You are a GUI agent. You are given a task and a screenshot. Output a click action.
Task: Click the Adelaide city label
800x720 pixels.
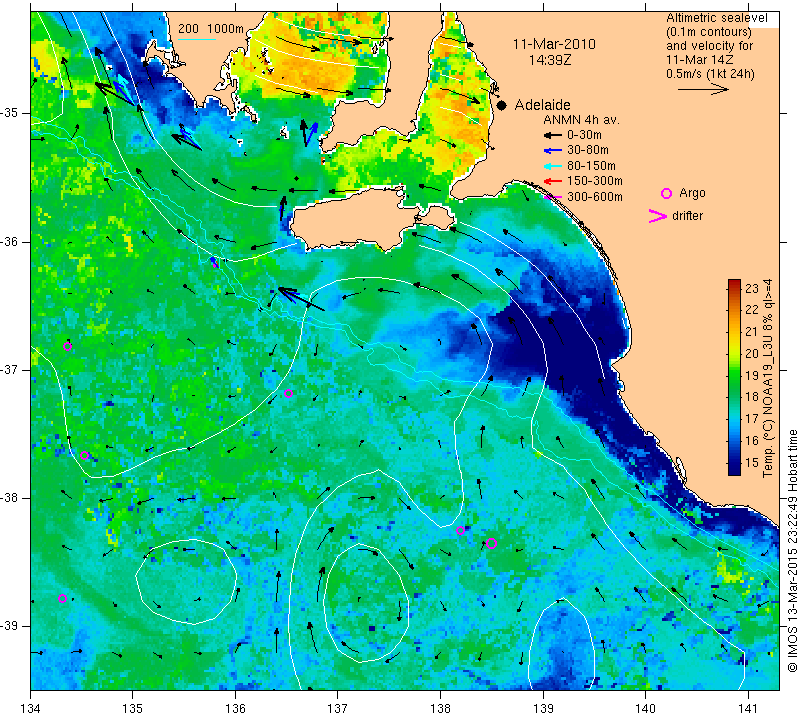pyautogui.click(x=542, y=105)
